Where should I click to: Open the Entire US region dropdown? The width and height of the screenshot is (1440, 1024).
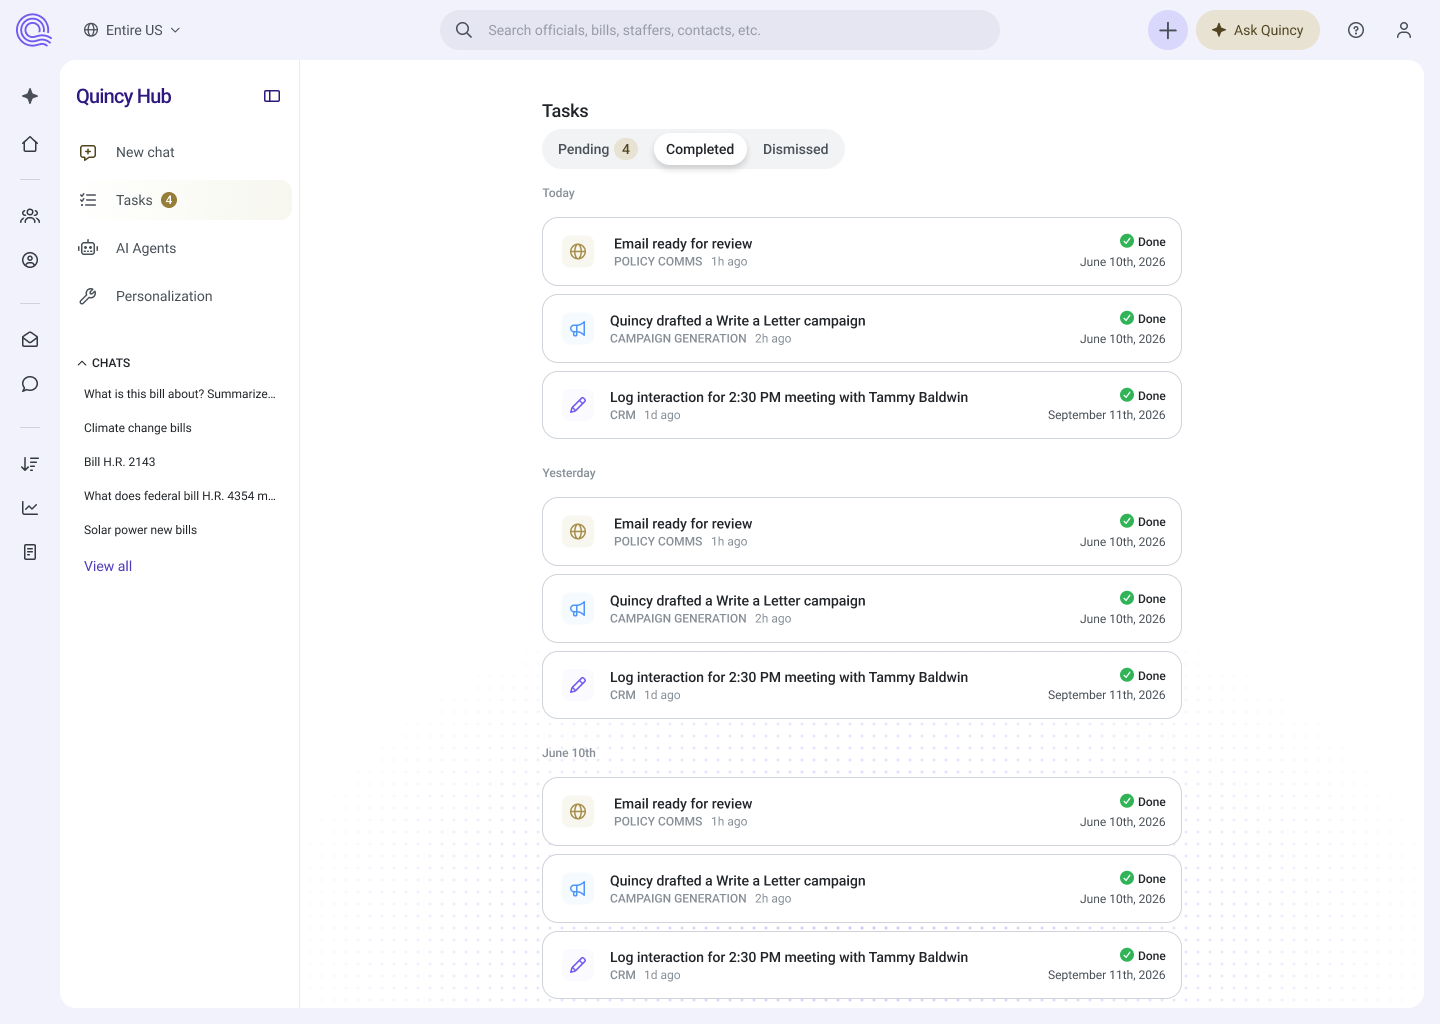coord(132,30)
